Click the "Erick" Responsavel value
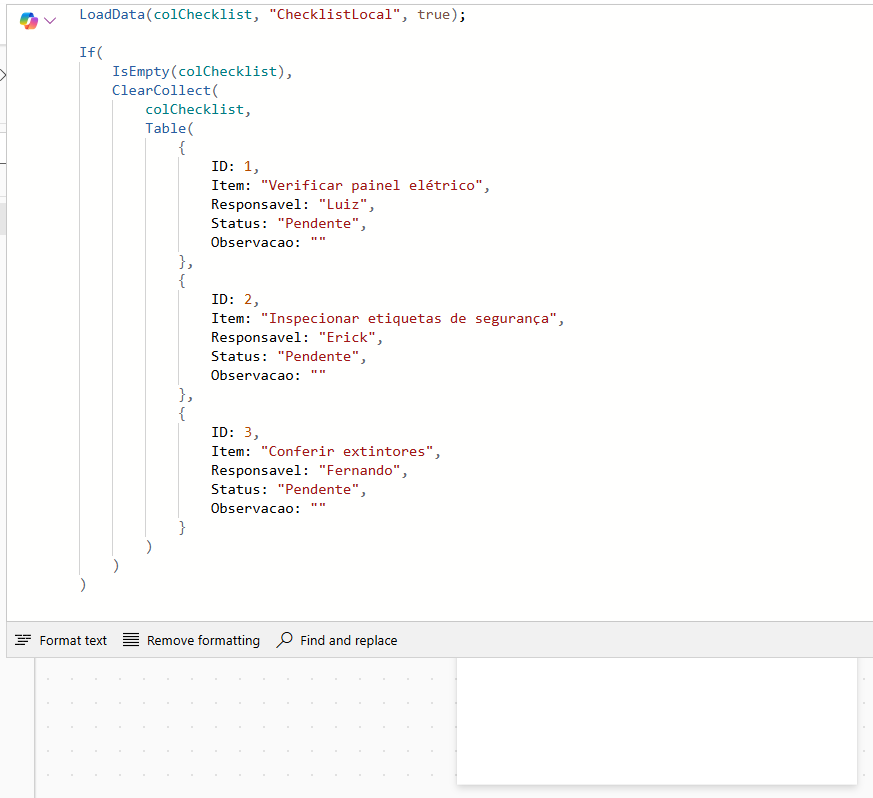873x798 pixels. tap(349, 337)
